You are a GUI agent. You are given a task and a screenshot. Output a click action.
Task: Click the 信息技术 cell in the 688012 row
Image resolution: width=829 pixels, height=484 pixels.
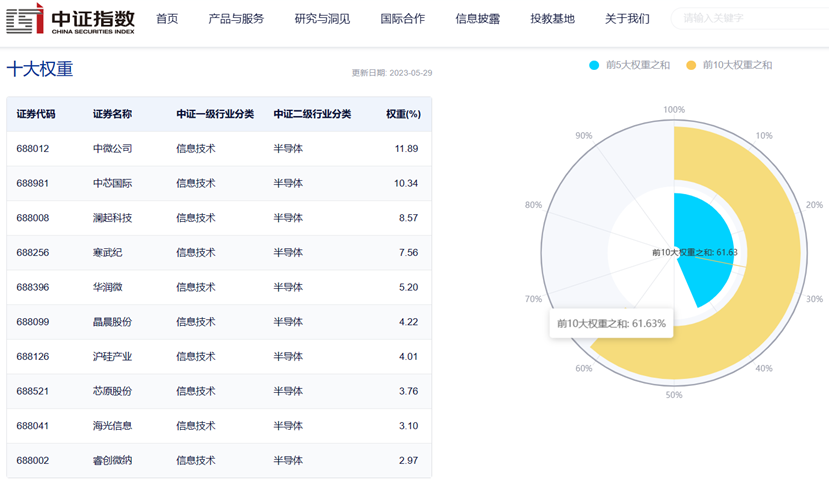[196, 149]
